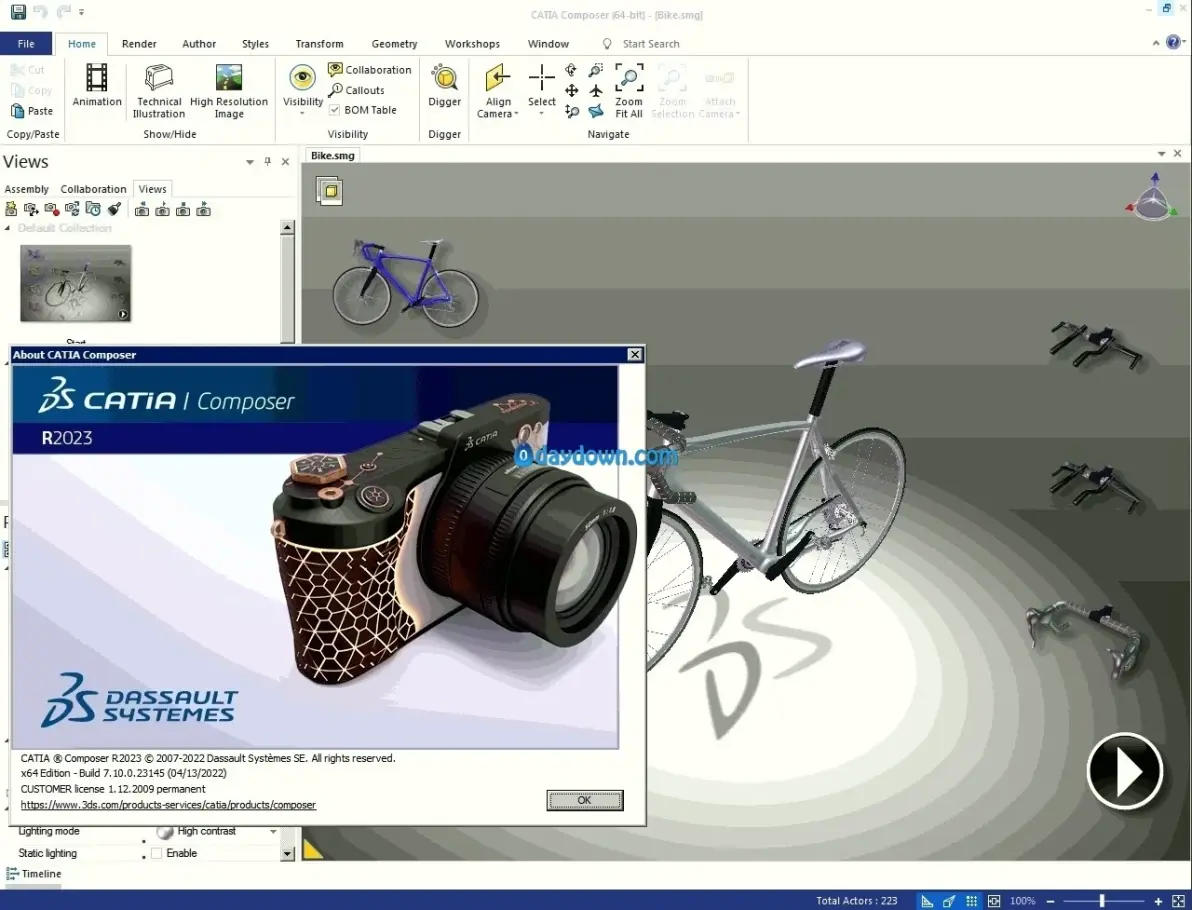Activate the vertical zoom navigation icon
This screenshot has width=1192, height=910.
pyautogui.click(x=572, y=112)
